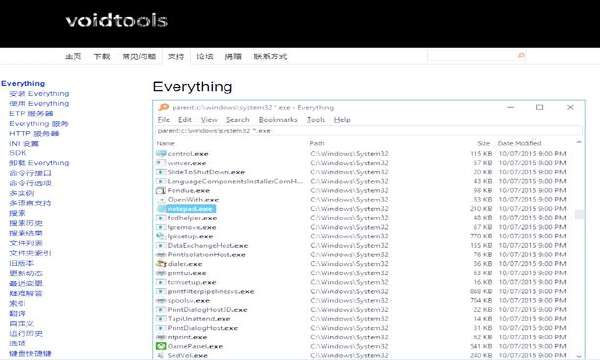Click the orange search magnifier icon
600x360 pixels.
click(x=521, y=56)
